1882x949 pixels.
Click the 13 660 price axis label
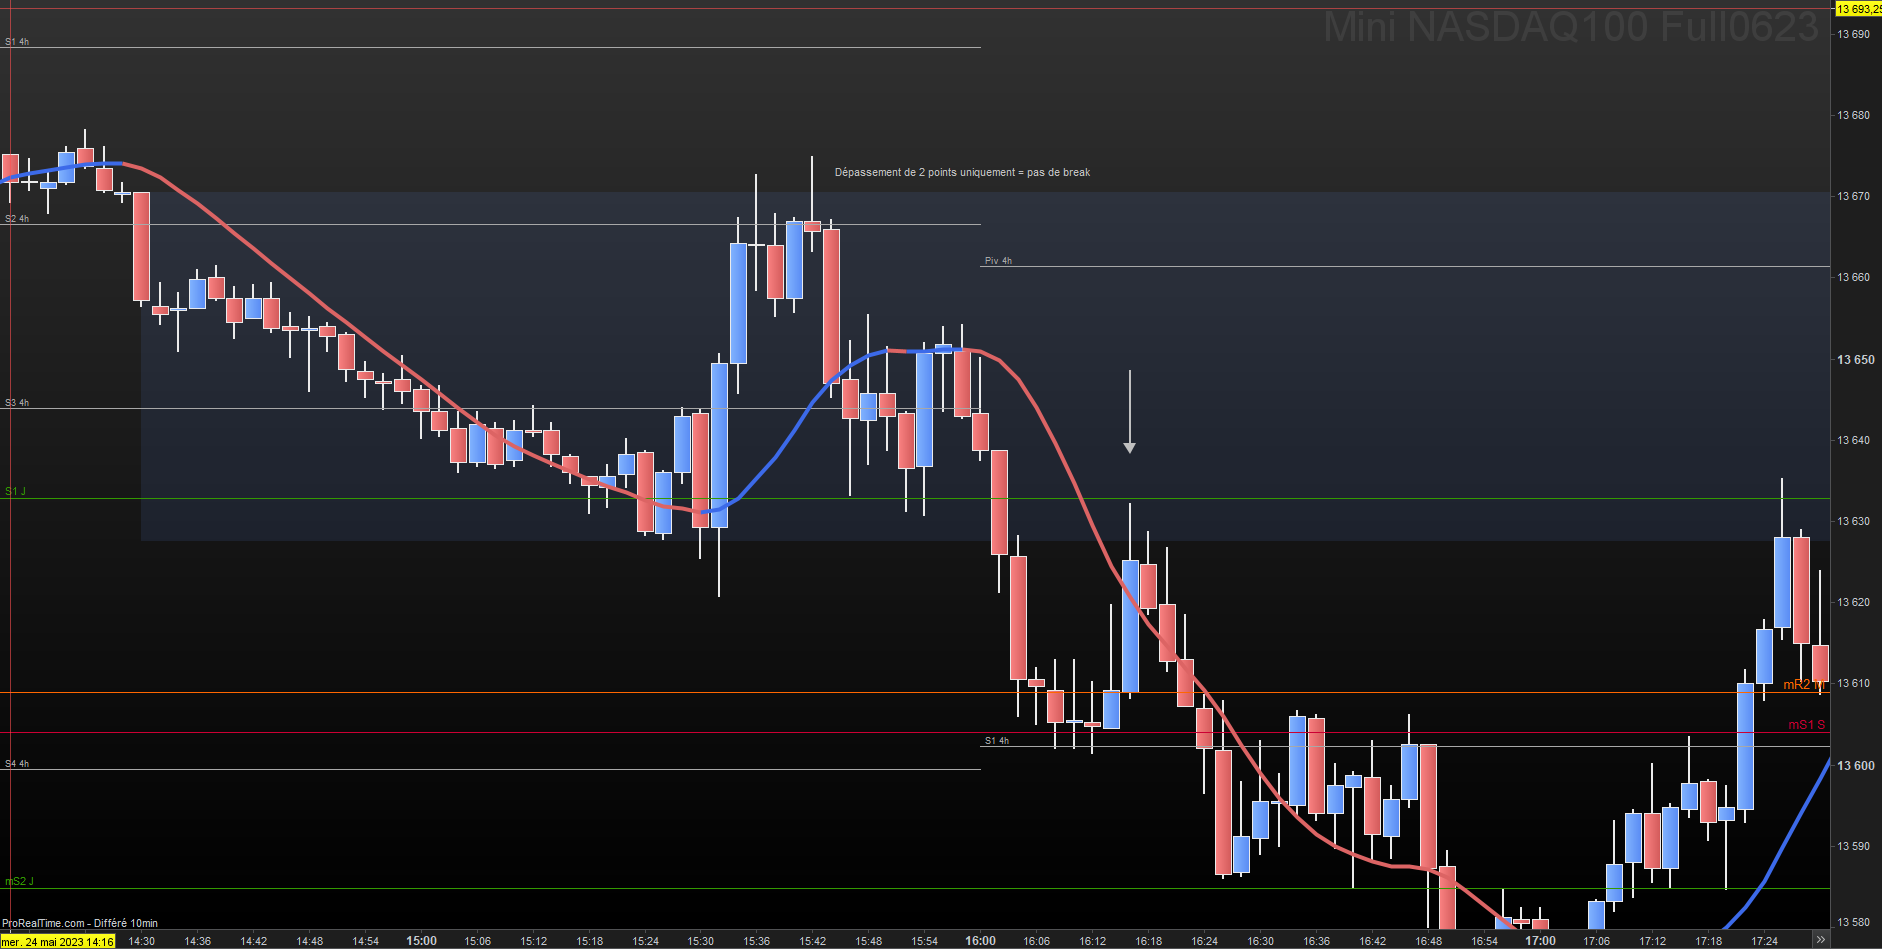tap(1853, 277)
